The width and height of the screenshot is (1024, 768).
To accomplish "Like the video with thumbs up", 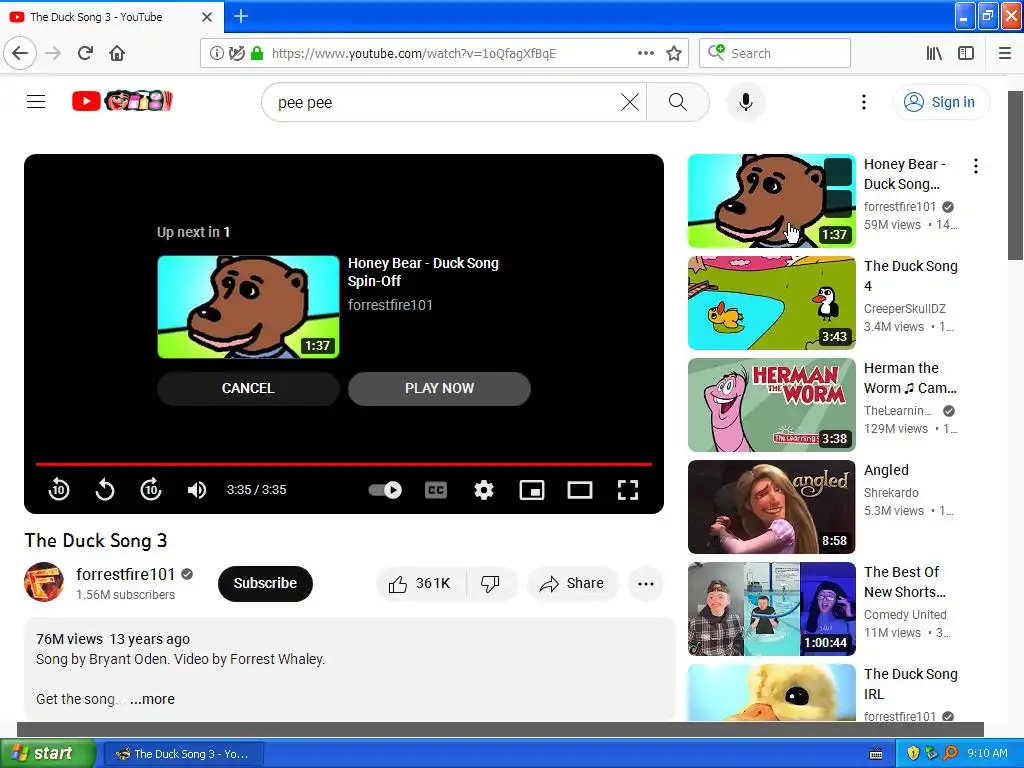I will (421, 583).
